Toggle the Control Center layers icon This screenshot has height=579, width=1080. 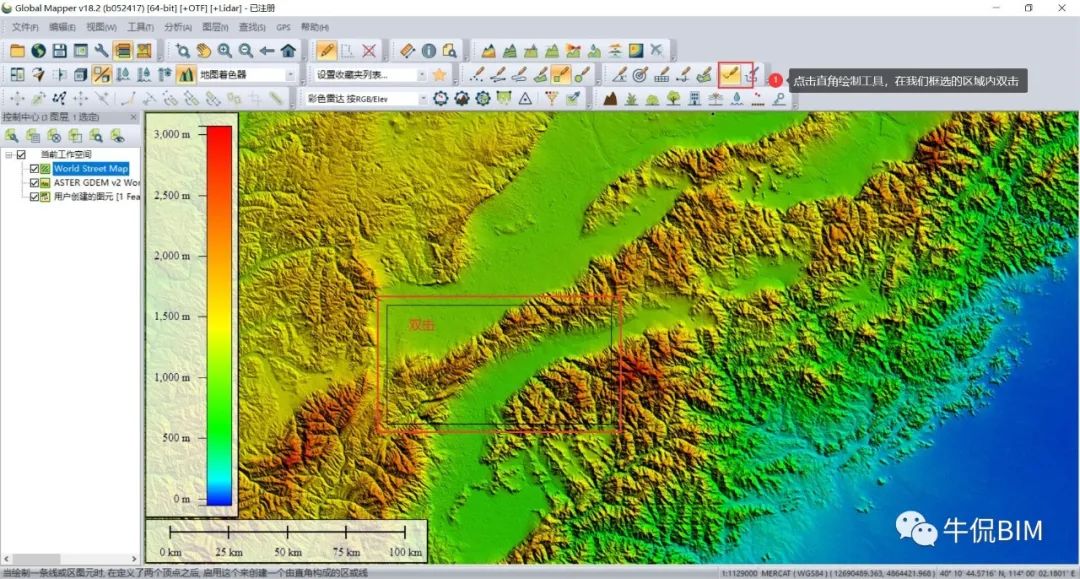click(123, 50)
